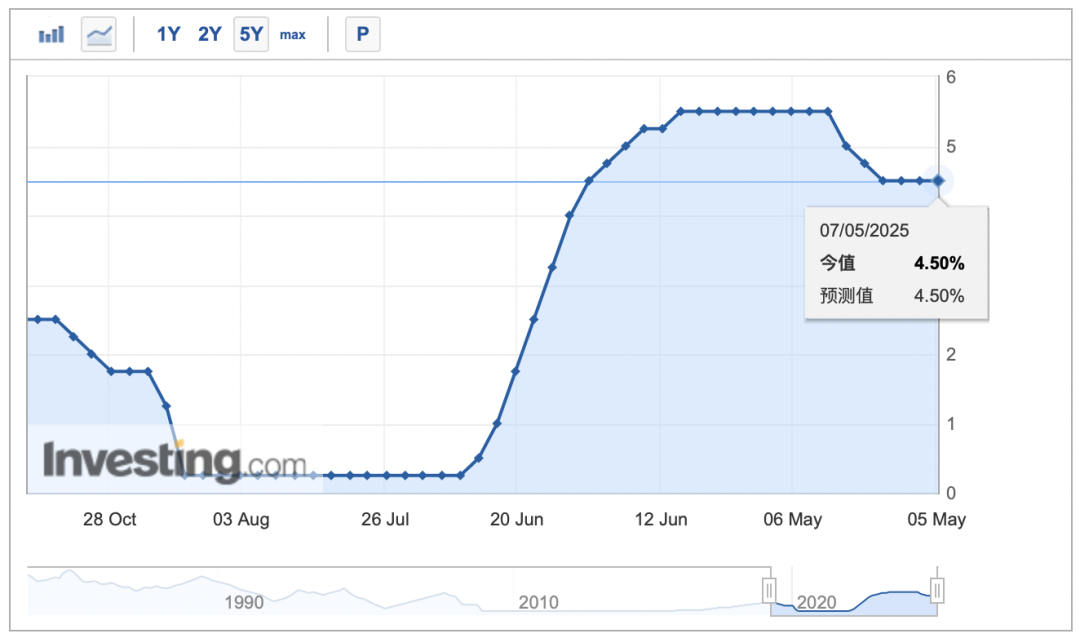Click the 2020 label in the navigator
The image size is (1080, 638).
pyautogui.click(x=816, y=602)
